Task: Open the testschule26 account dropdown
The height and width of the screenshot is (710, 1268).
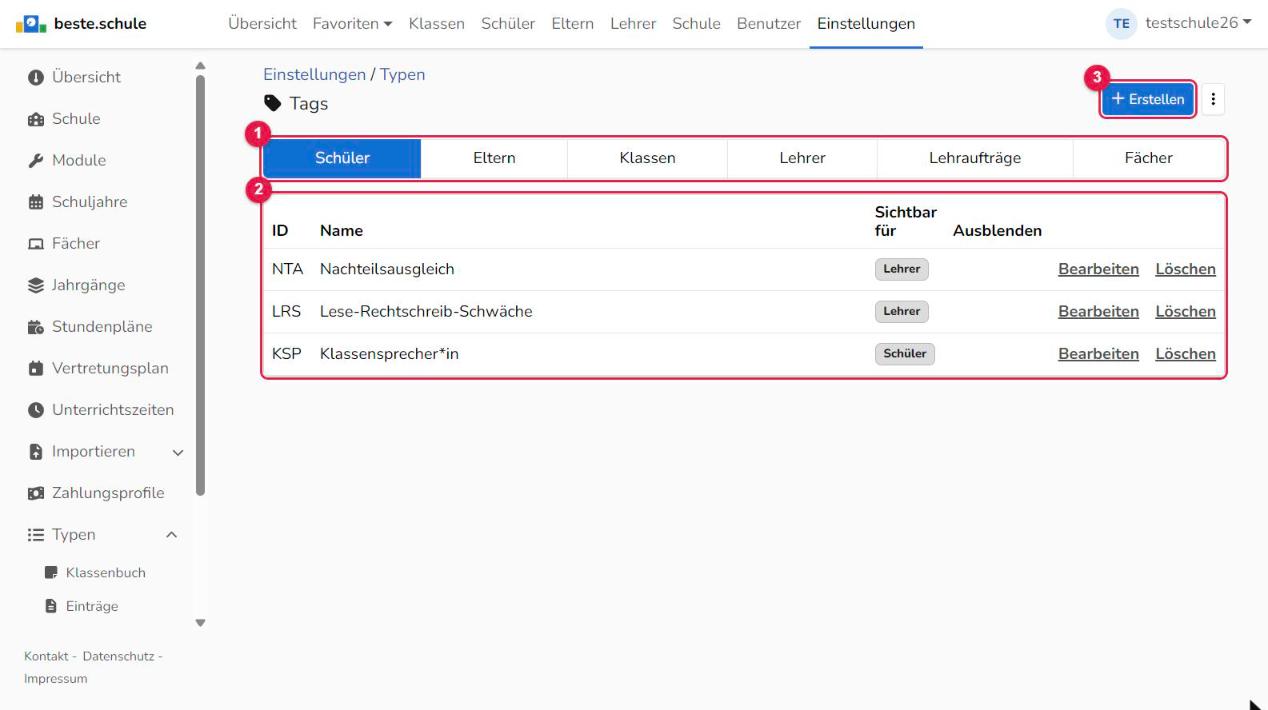Action: point(1198,24)
